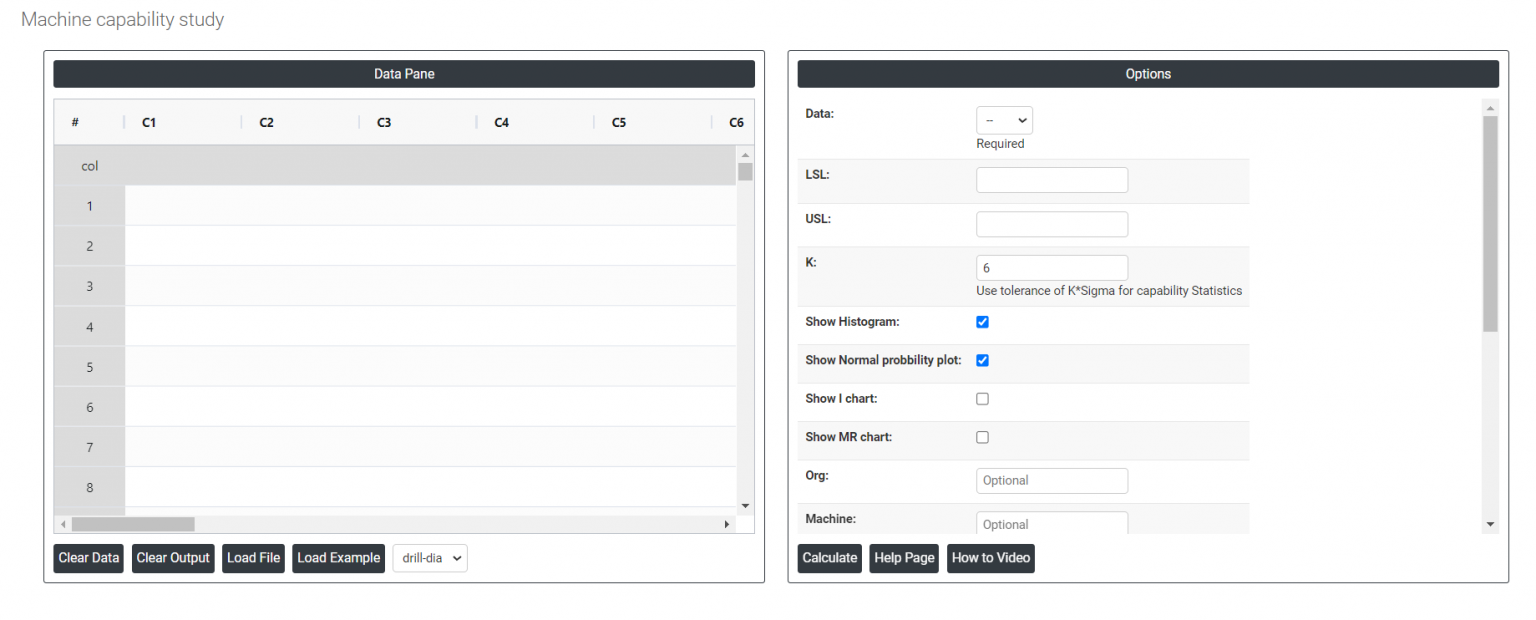Click the Options pane scroll down arrow
This screenshot has height=620, width=1536.
pyautogui.click(x=1490, y=524)
